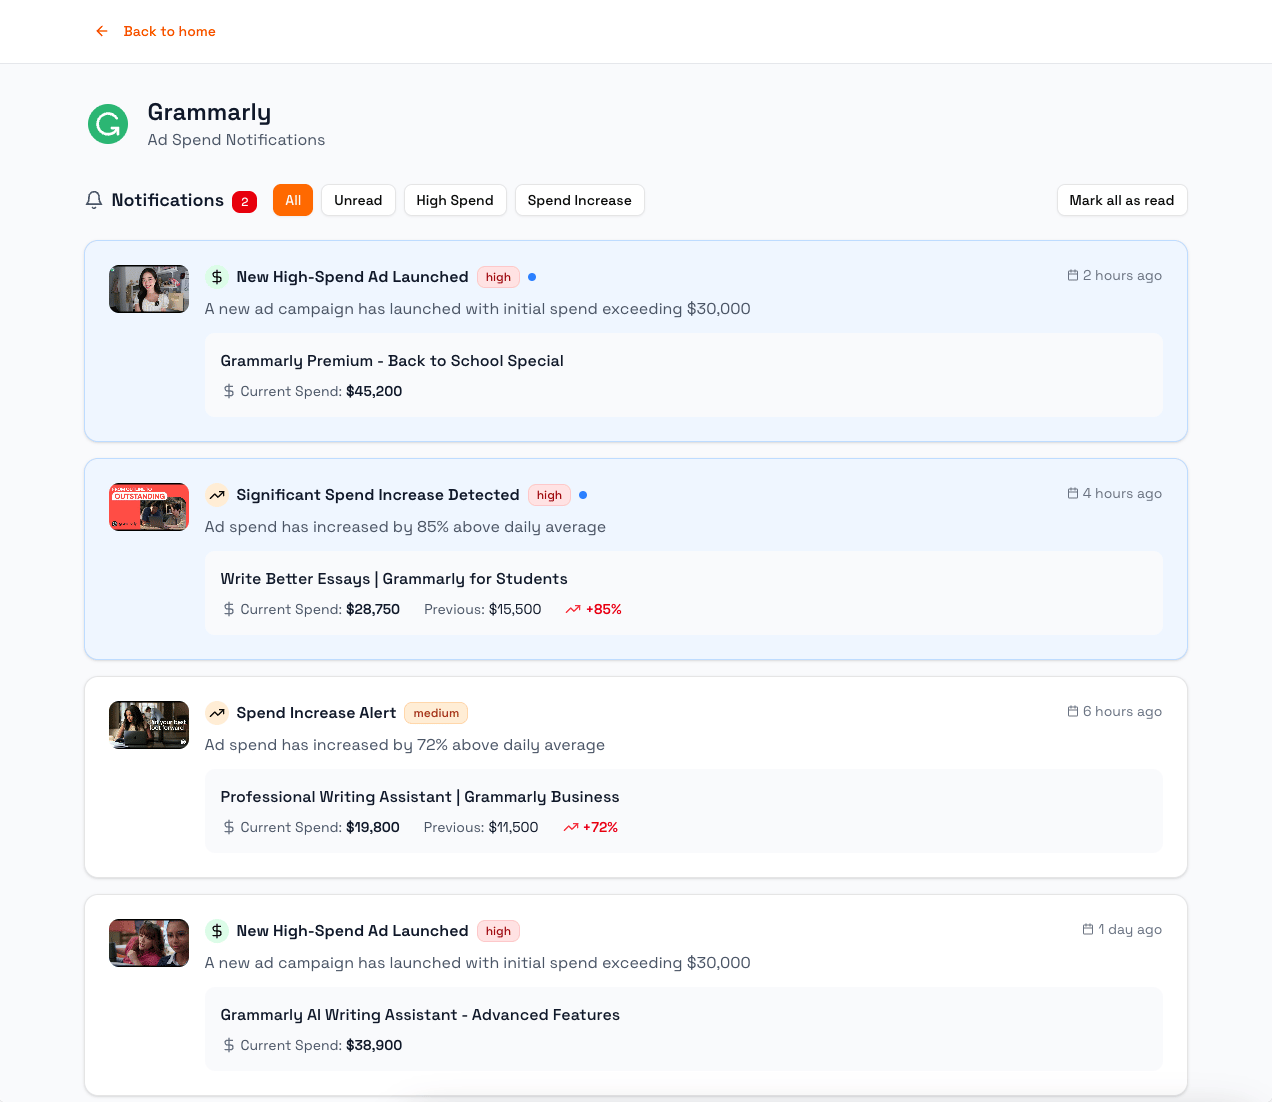Click the +72% increase value

tap(601, 827)
